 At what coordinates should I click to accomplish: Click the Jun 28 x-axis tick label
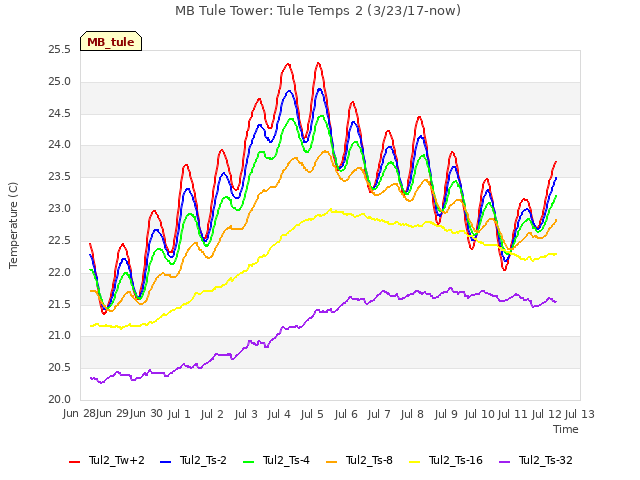79,414
